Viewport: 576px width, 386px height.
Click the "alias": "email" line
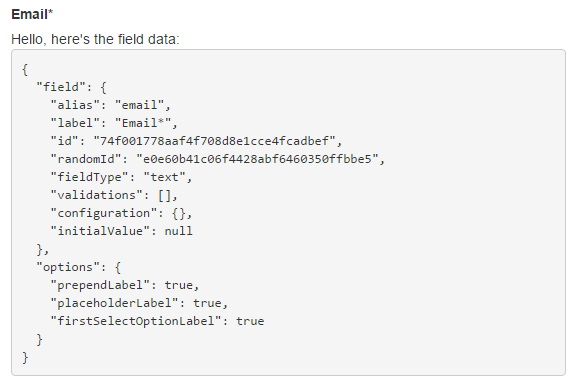point(111,105)
